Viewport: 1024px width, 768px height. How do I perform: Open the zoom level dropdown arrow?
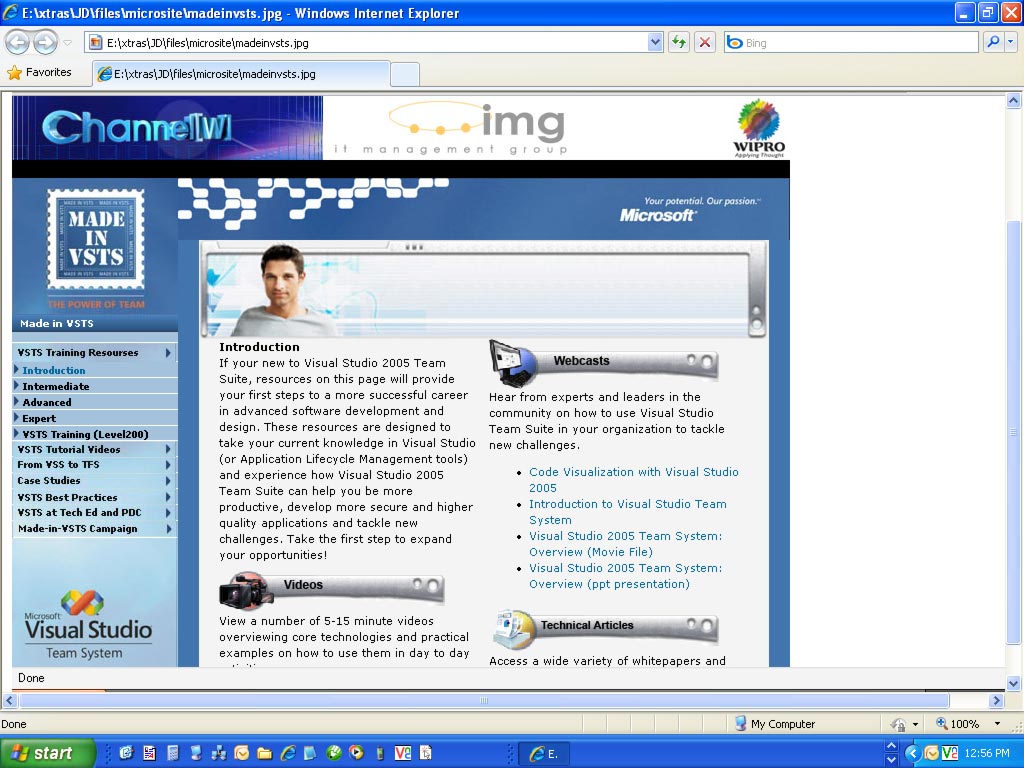click(997, 724)
